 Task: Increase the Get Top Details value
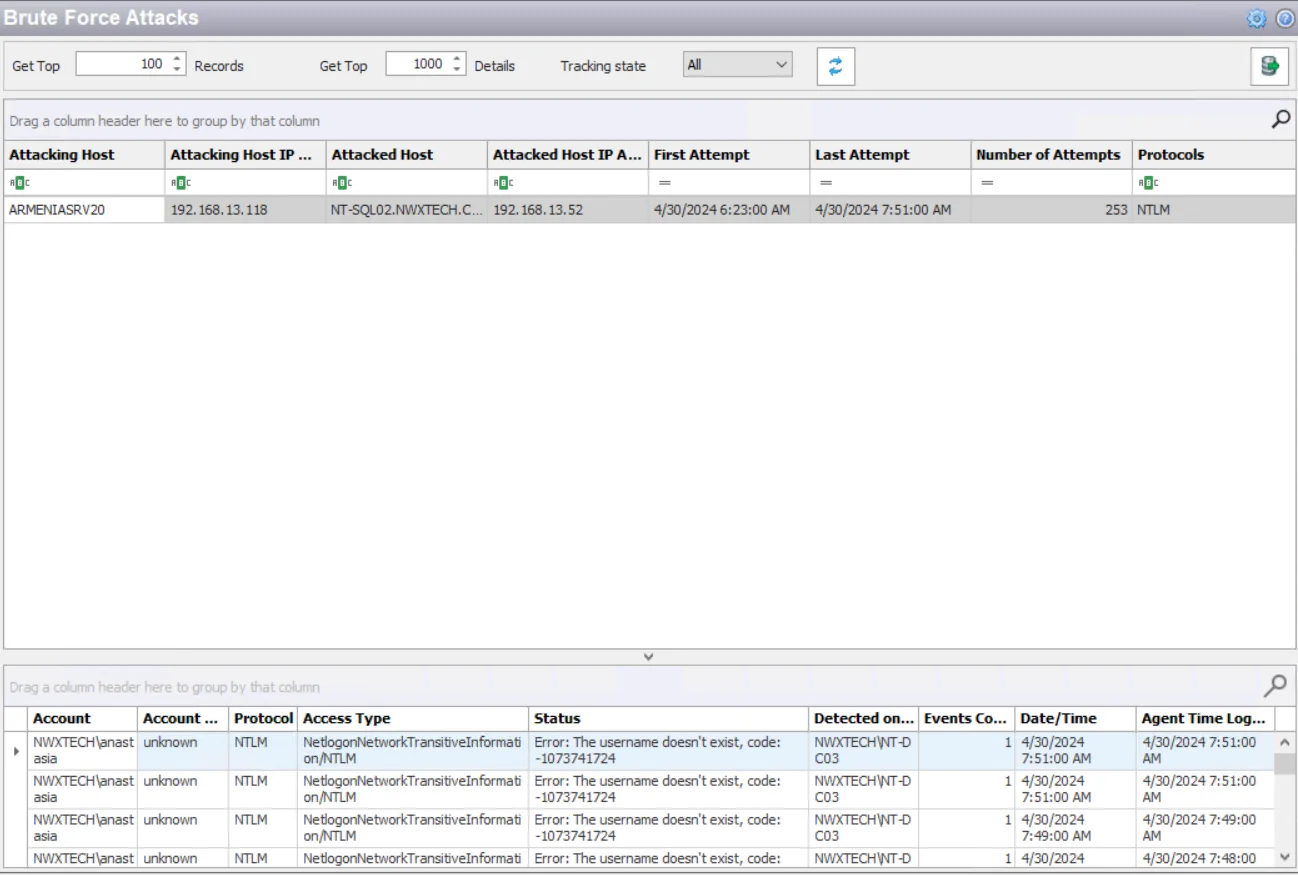[x=456, y=58]
